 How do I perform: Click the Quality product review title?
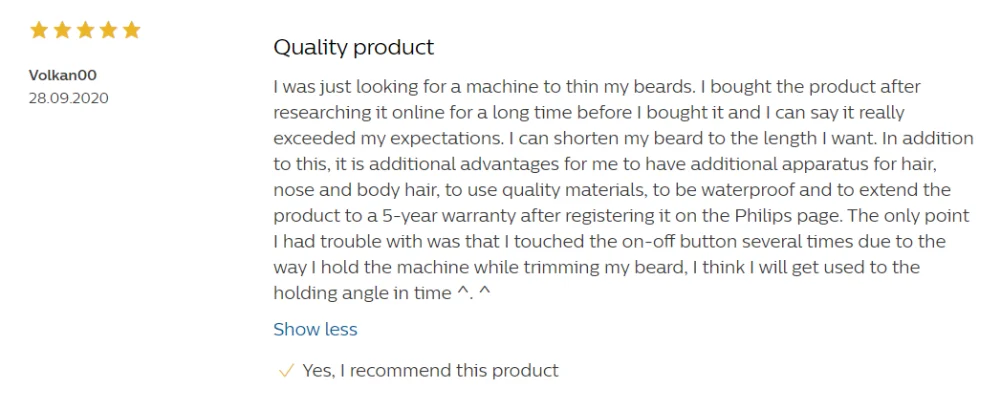353,47
